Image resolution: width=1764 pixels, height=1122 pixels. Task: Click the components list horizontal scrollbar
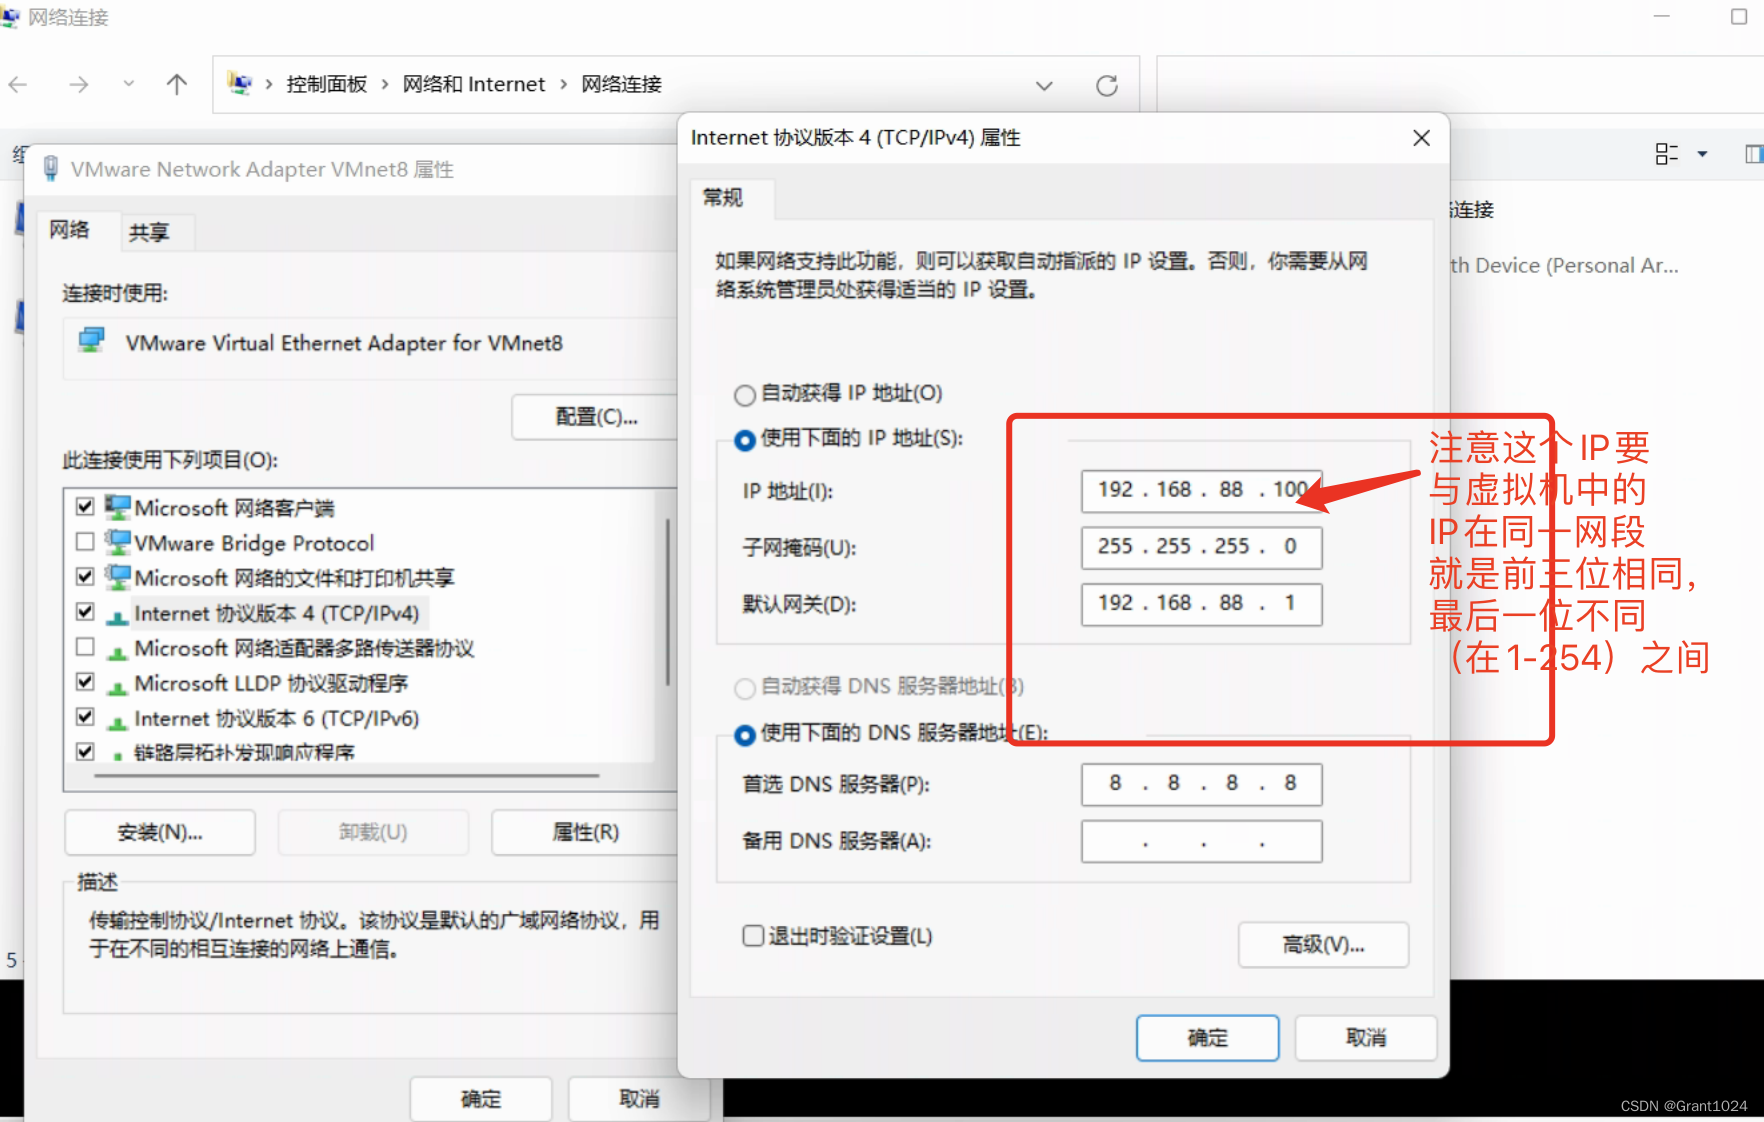coord(348,775)
